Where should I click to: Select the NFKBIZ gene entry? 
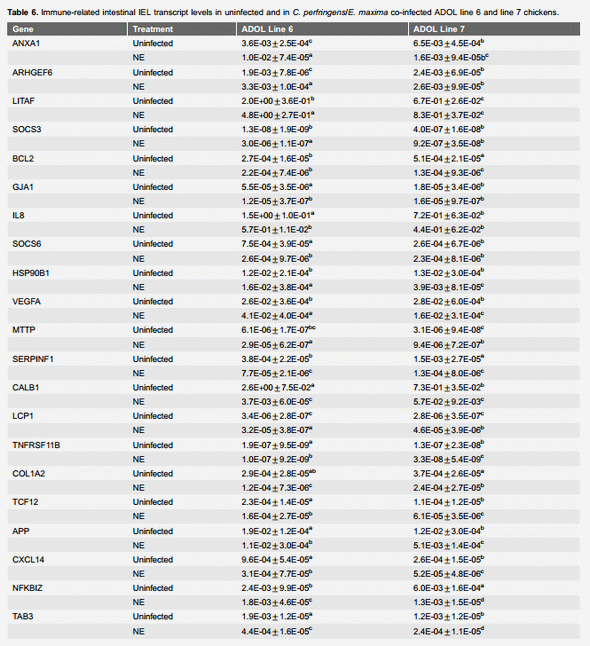pos(27,588)
